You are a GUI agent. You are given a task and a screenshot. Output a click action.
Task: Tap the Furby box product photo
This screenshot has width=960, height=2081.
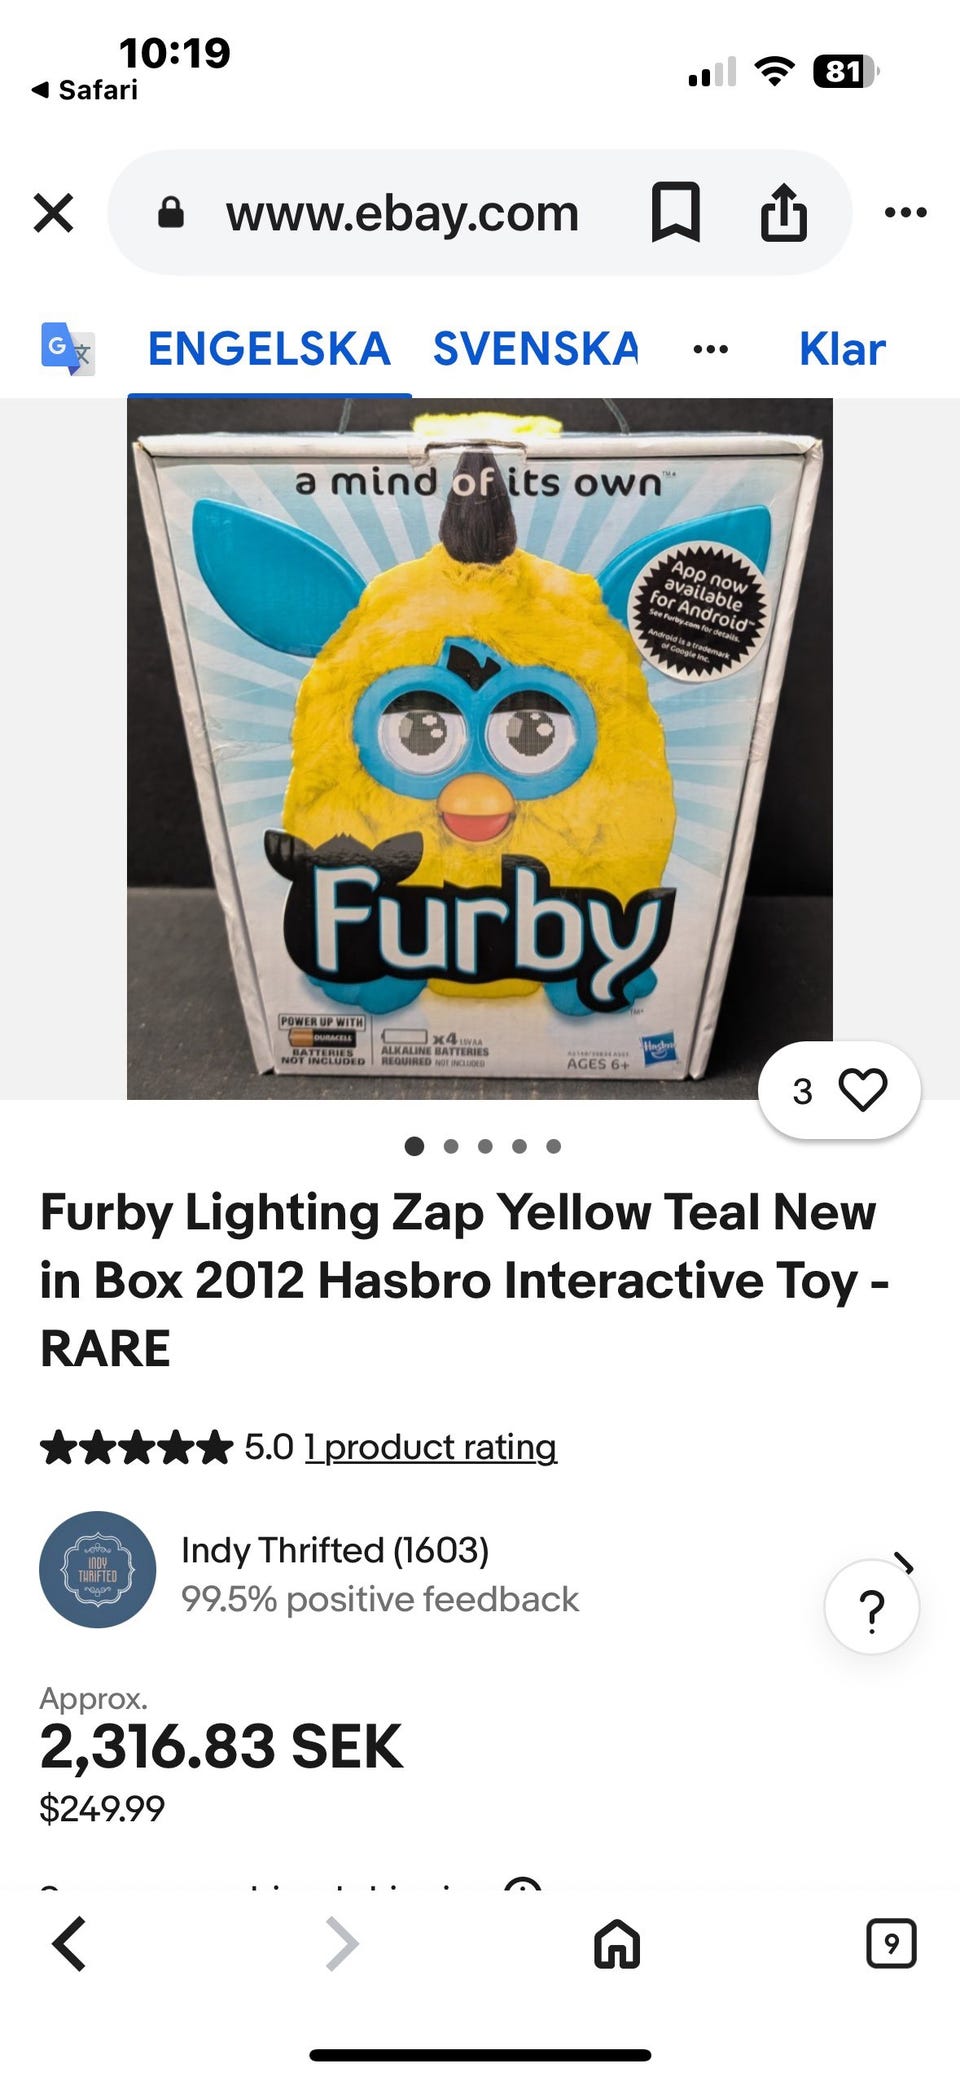(x=480, y=748)
